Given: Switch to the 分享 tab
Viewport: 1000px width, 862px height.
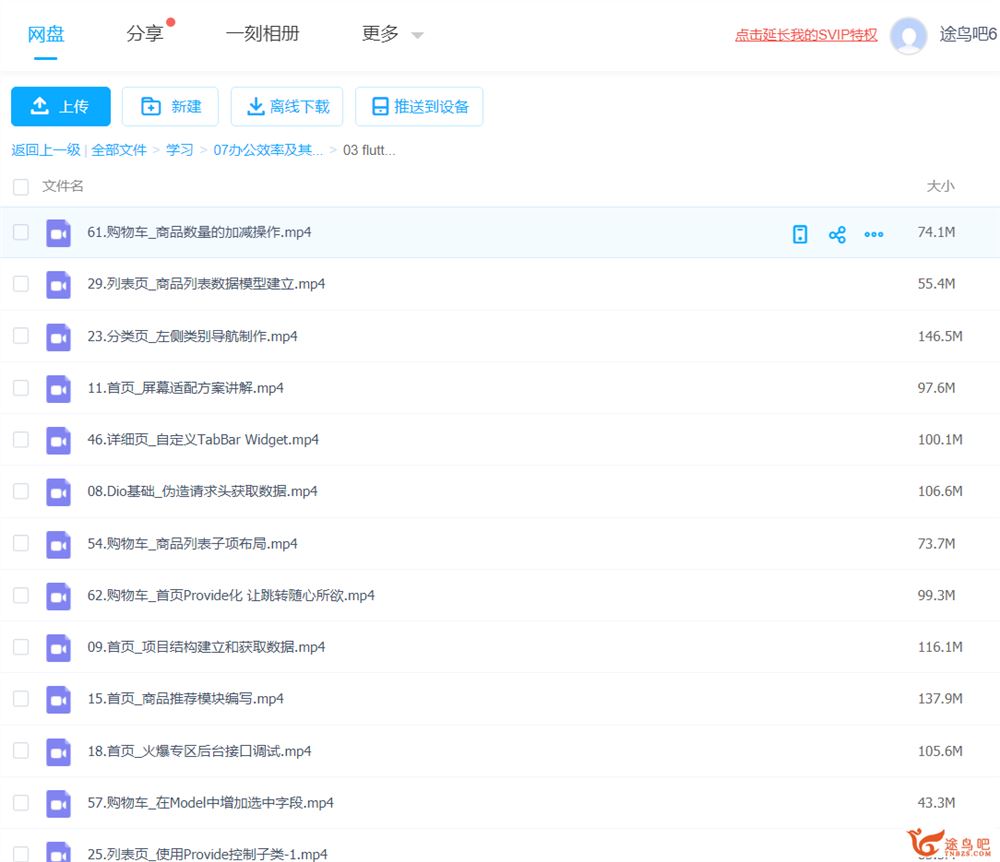Looking at the screenshot, I should [145, 34].
